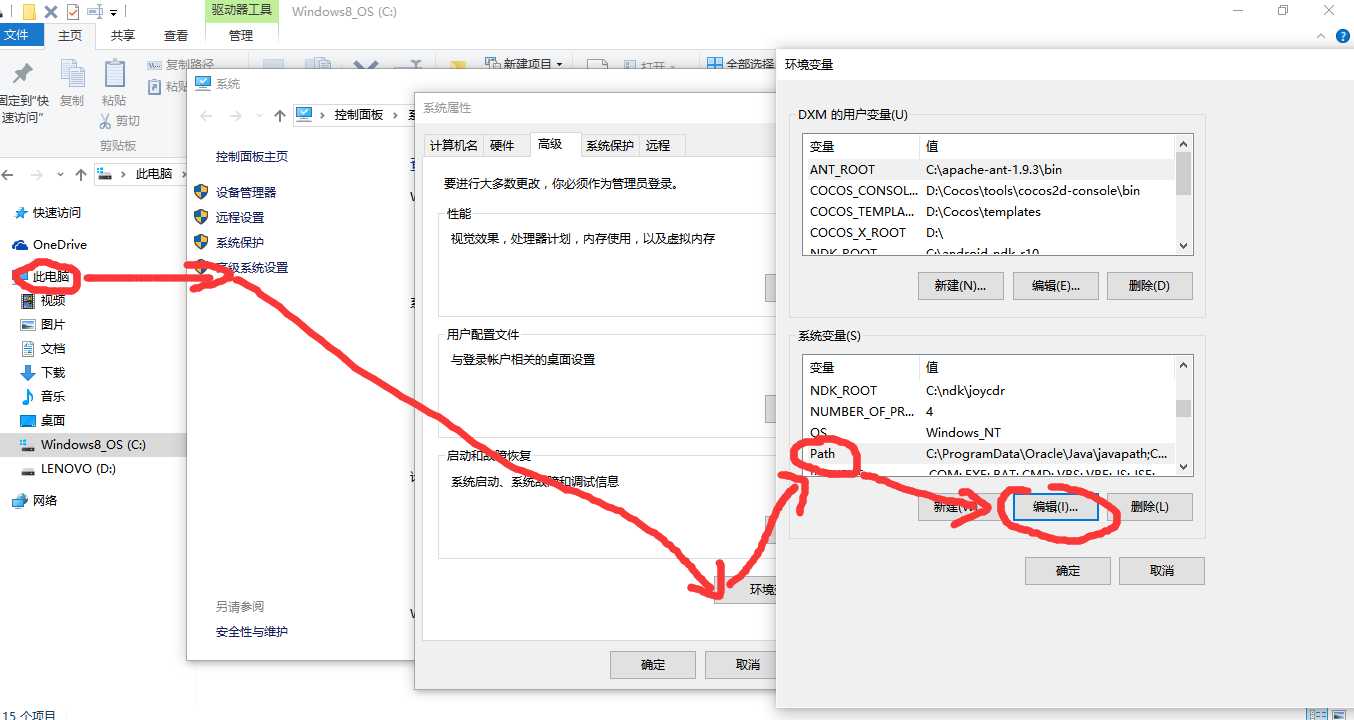
Task: Select Windows8_OS (C:) drive in sidebar
Action: (93, 444)
